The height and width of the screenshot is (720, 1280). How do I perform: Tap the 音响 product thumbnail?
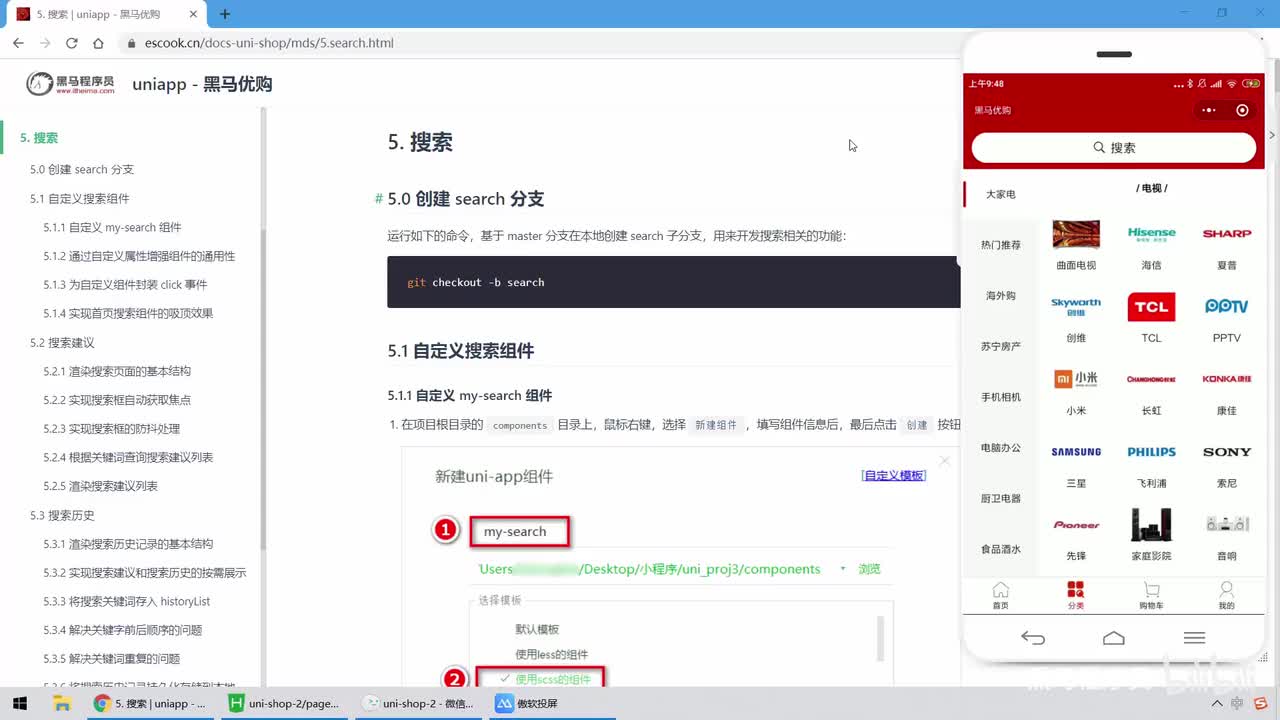[1227, 525]
